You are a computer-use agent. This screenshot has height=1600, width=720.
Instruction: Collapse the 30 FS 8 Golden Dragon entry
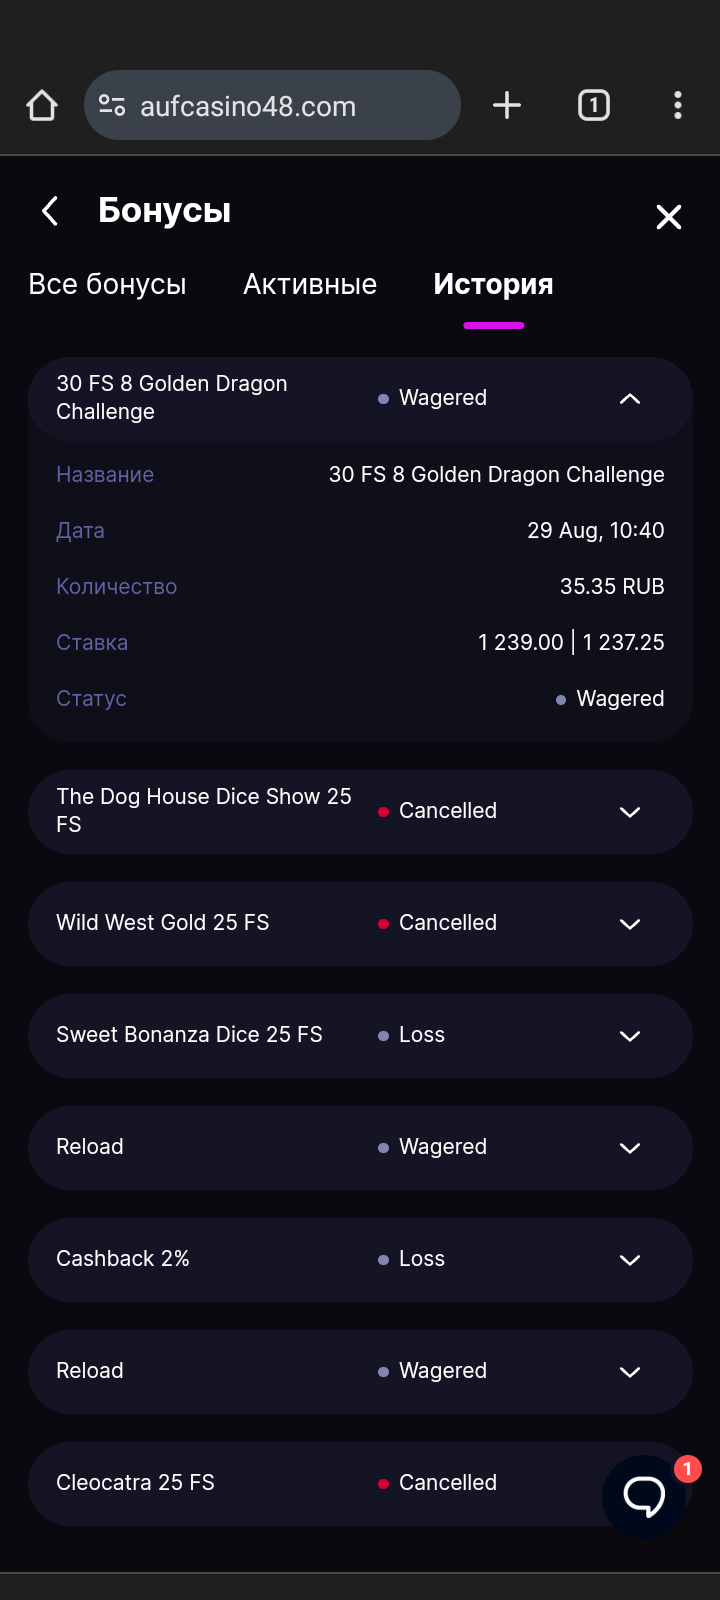(629, 399)
